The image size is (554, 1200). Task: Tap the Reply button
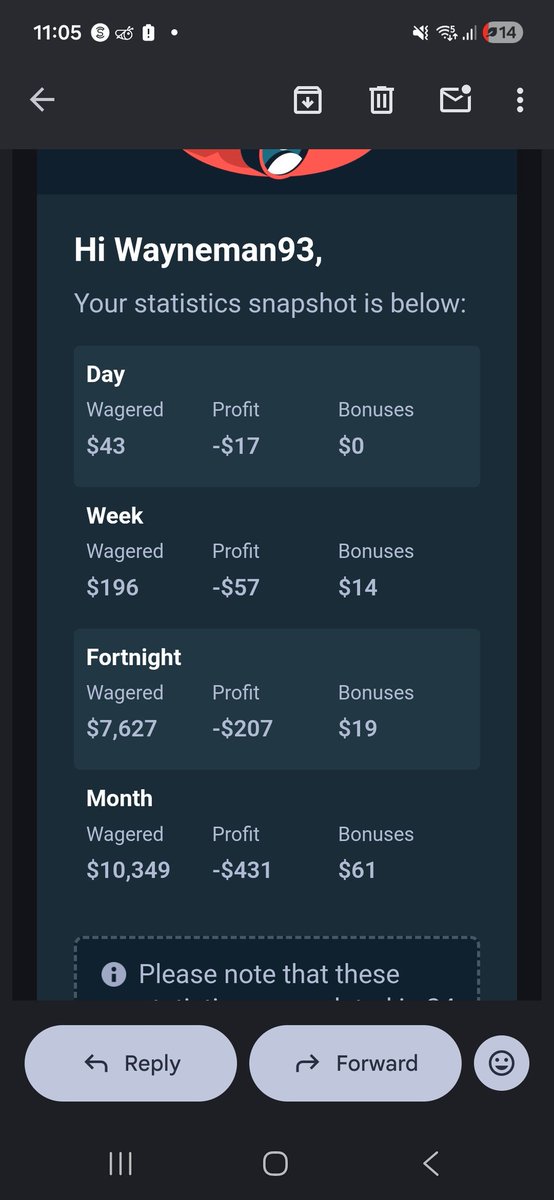point(131,1063)
